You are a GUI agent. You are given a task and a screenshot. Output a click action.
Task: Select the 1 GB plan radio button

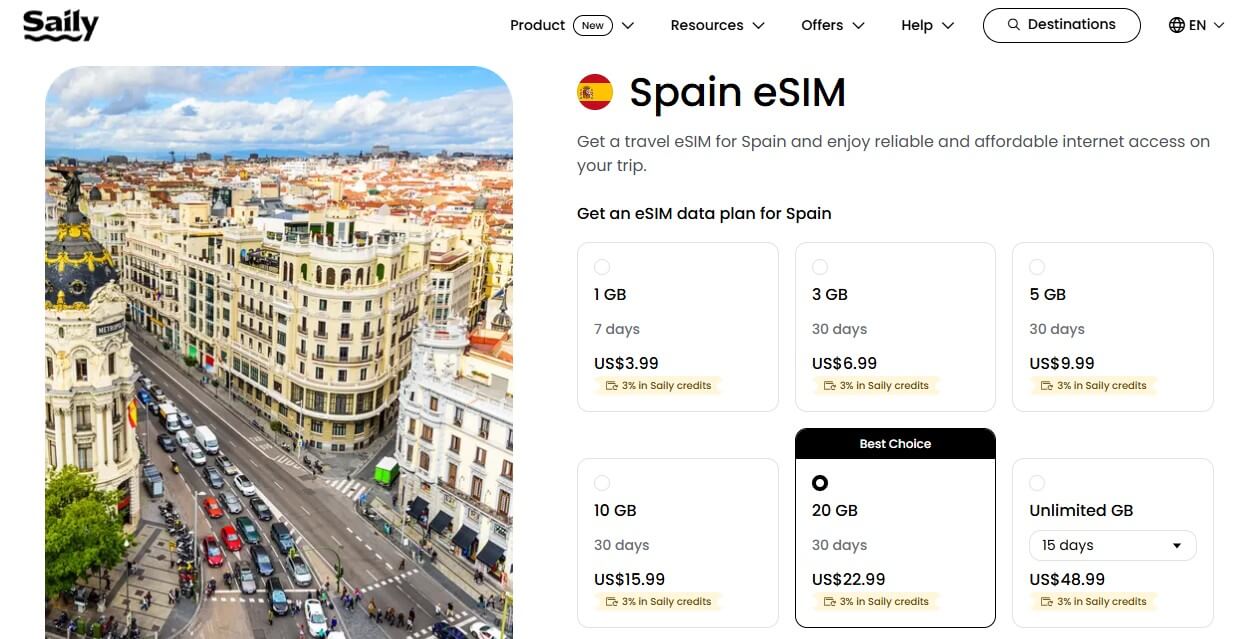(x=602, y=267)
